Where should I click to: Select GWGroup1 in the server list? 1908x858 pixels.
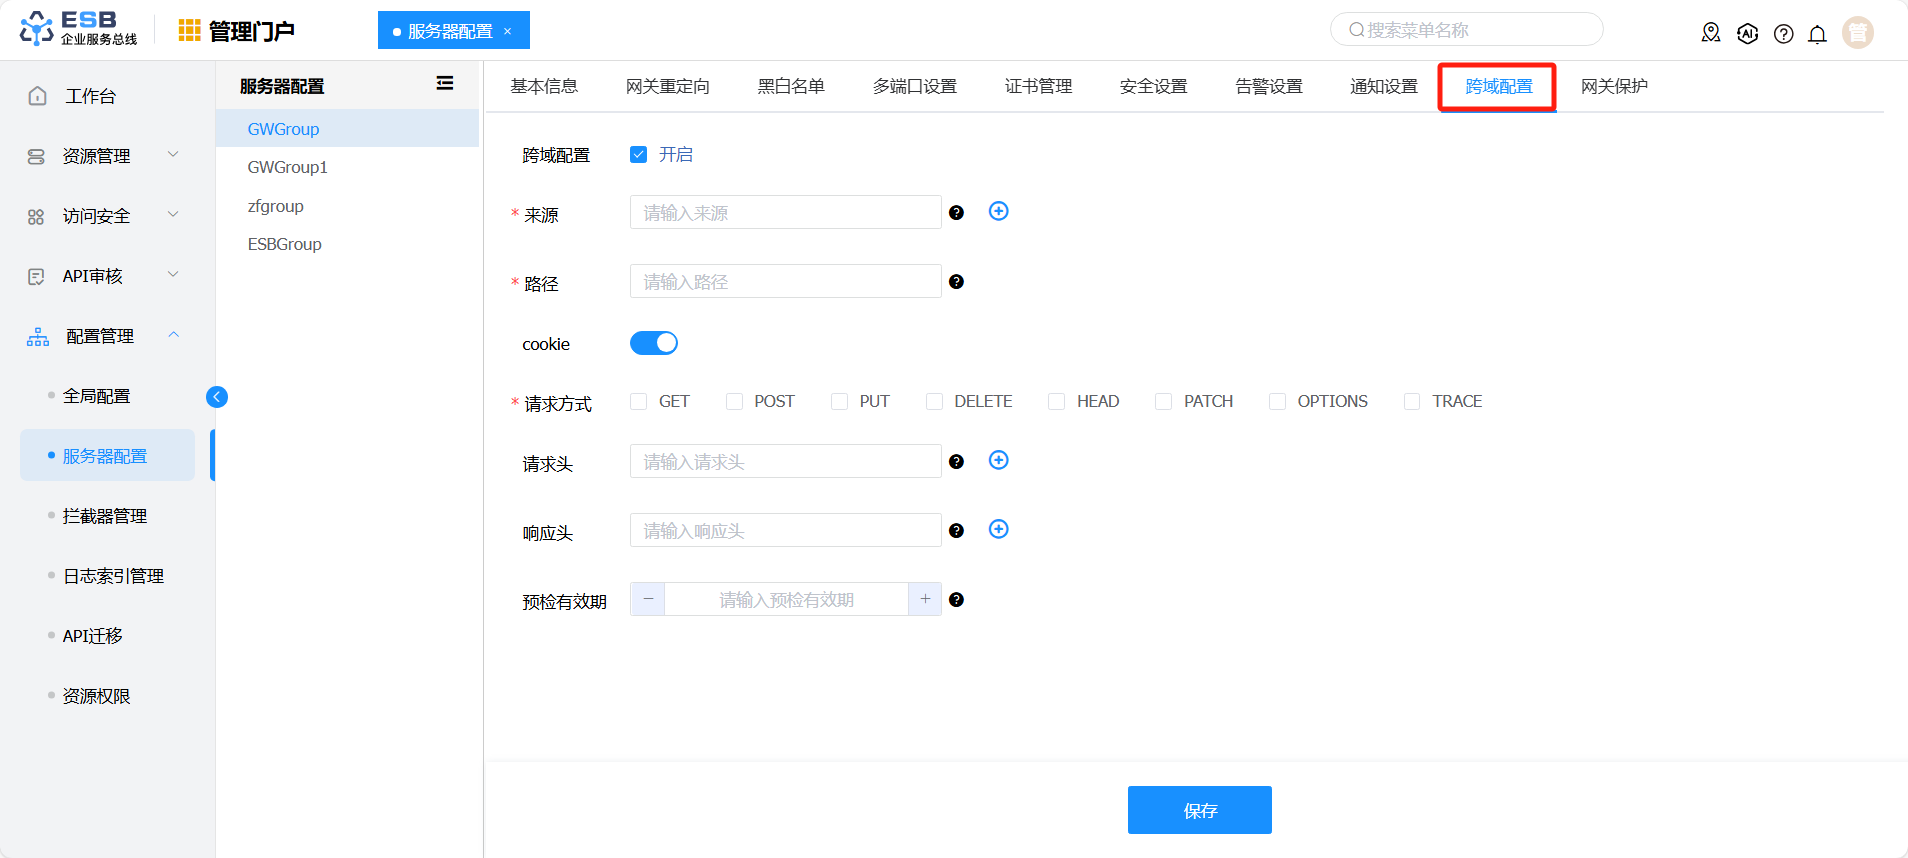pyautogui.click(x=288, y=167)
